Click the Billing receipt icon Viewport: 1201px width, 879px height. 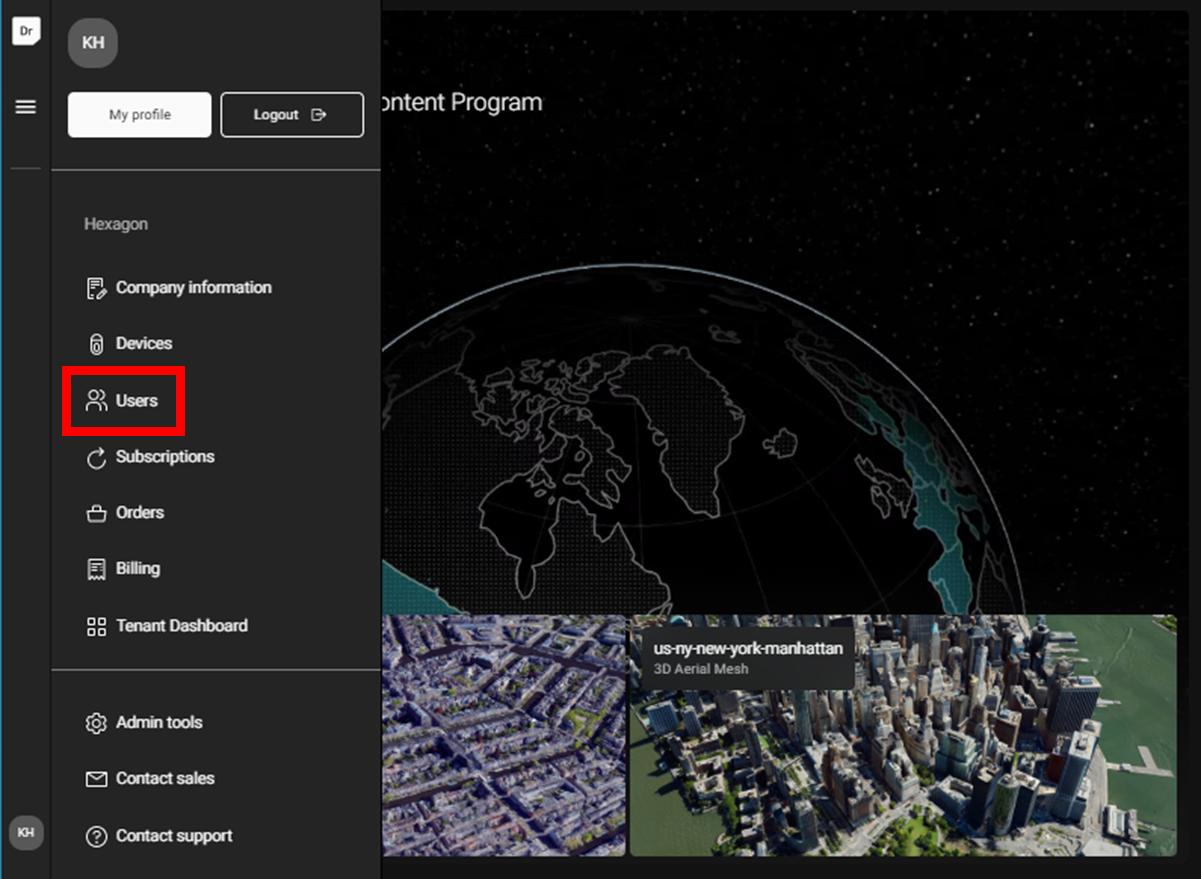coord(96,569)
